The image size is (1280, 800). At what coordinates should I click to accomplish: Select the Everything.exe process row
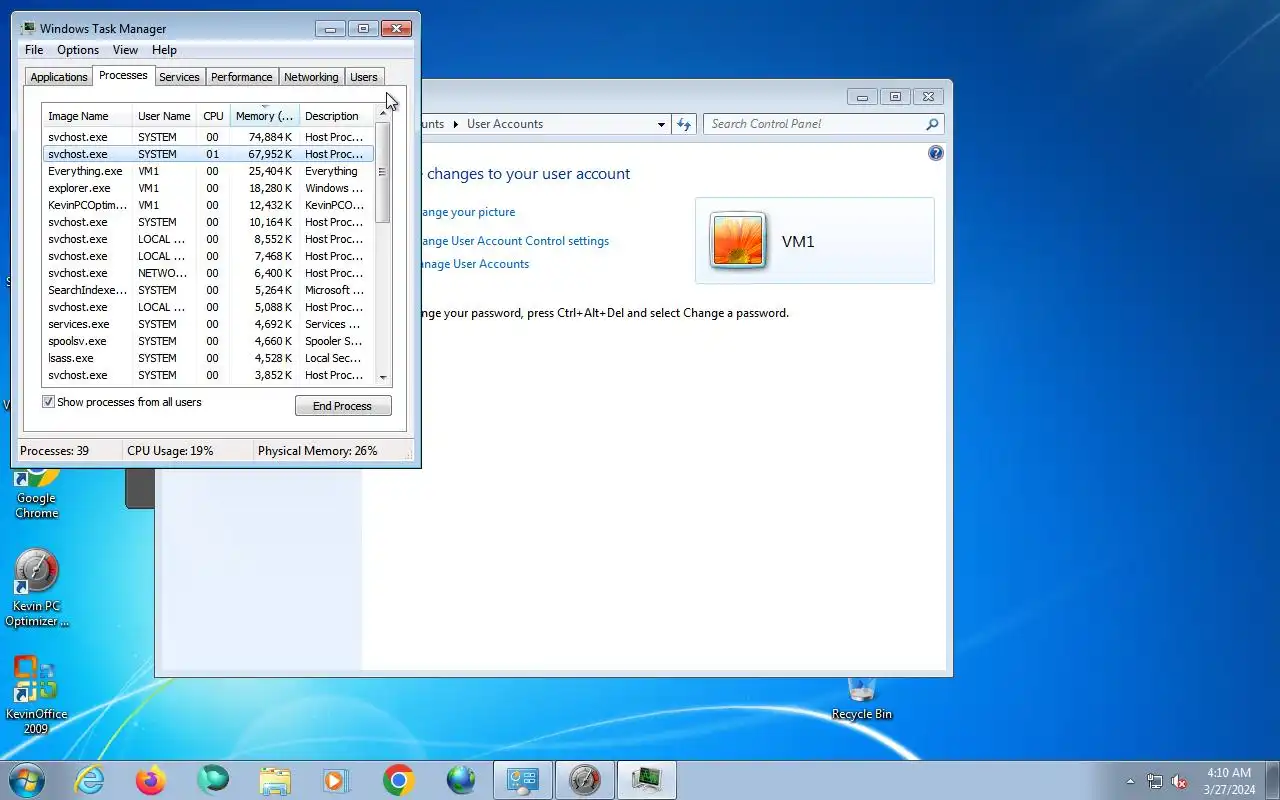click(x=208, y=171)
